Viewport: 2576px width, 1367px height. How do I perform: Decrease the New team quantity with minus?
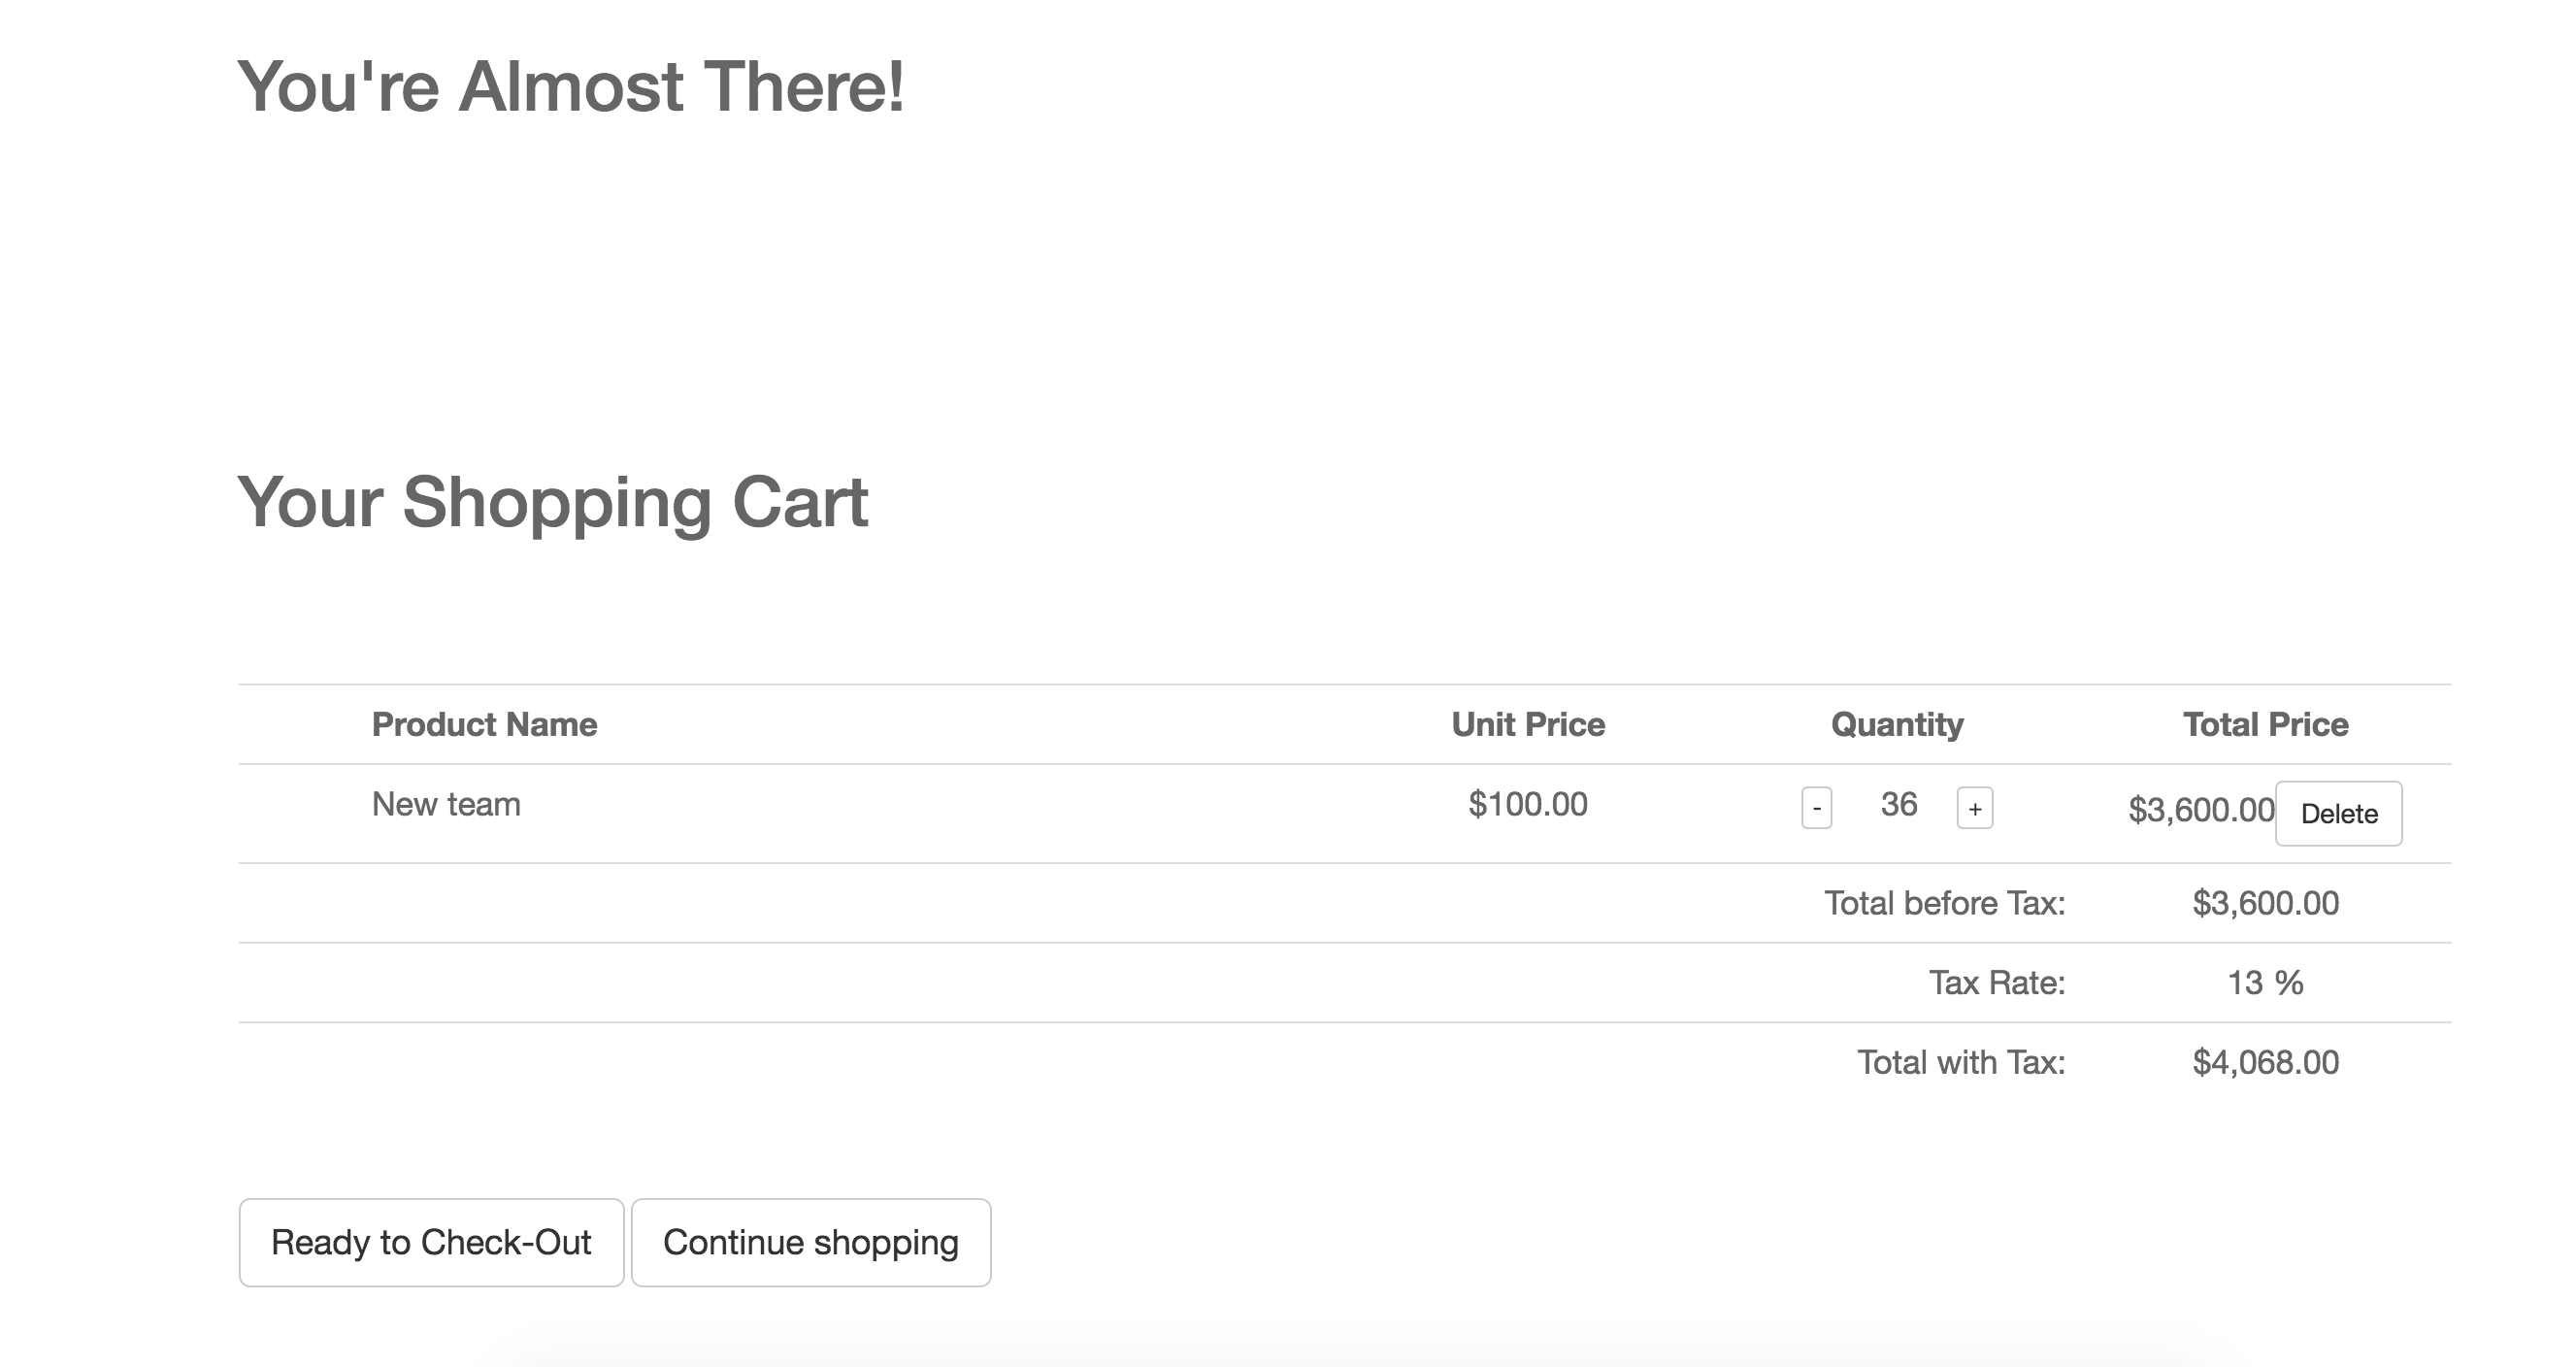click(x=1816, y=808)
